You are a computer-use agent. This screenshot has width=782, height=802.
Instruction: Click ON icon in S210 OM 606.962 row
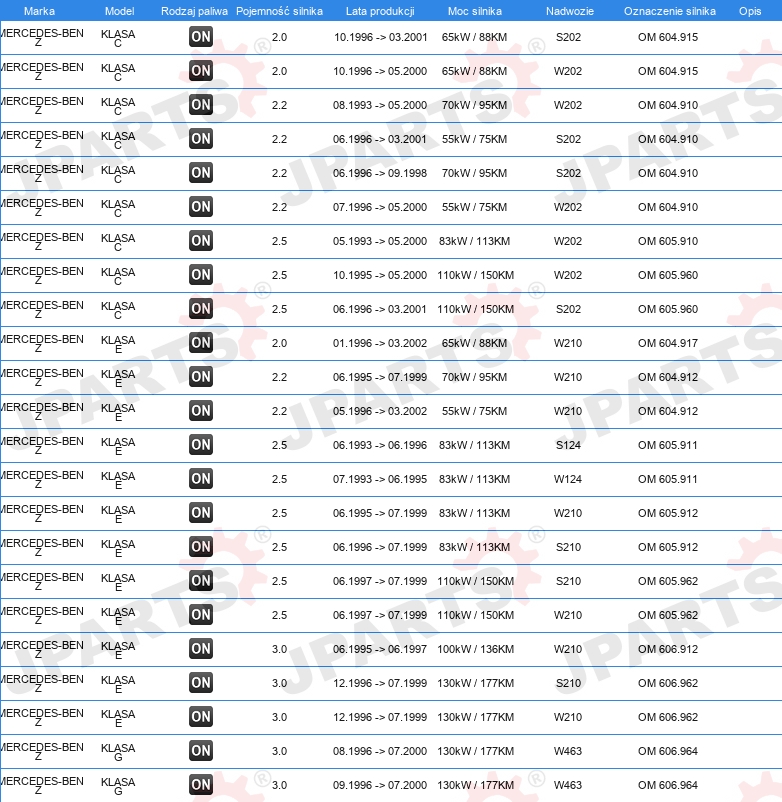[x=200, y=683]
